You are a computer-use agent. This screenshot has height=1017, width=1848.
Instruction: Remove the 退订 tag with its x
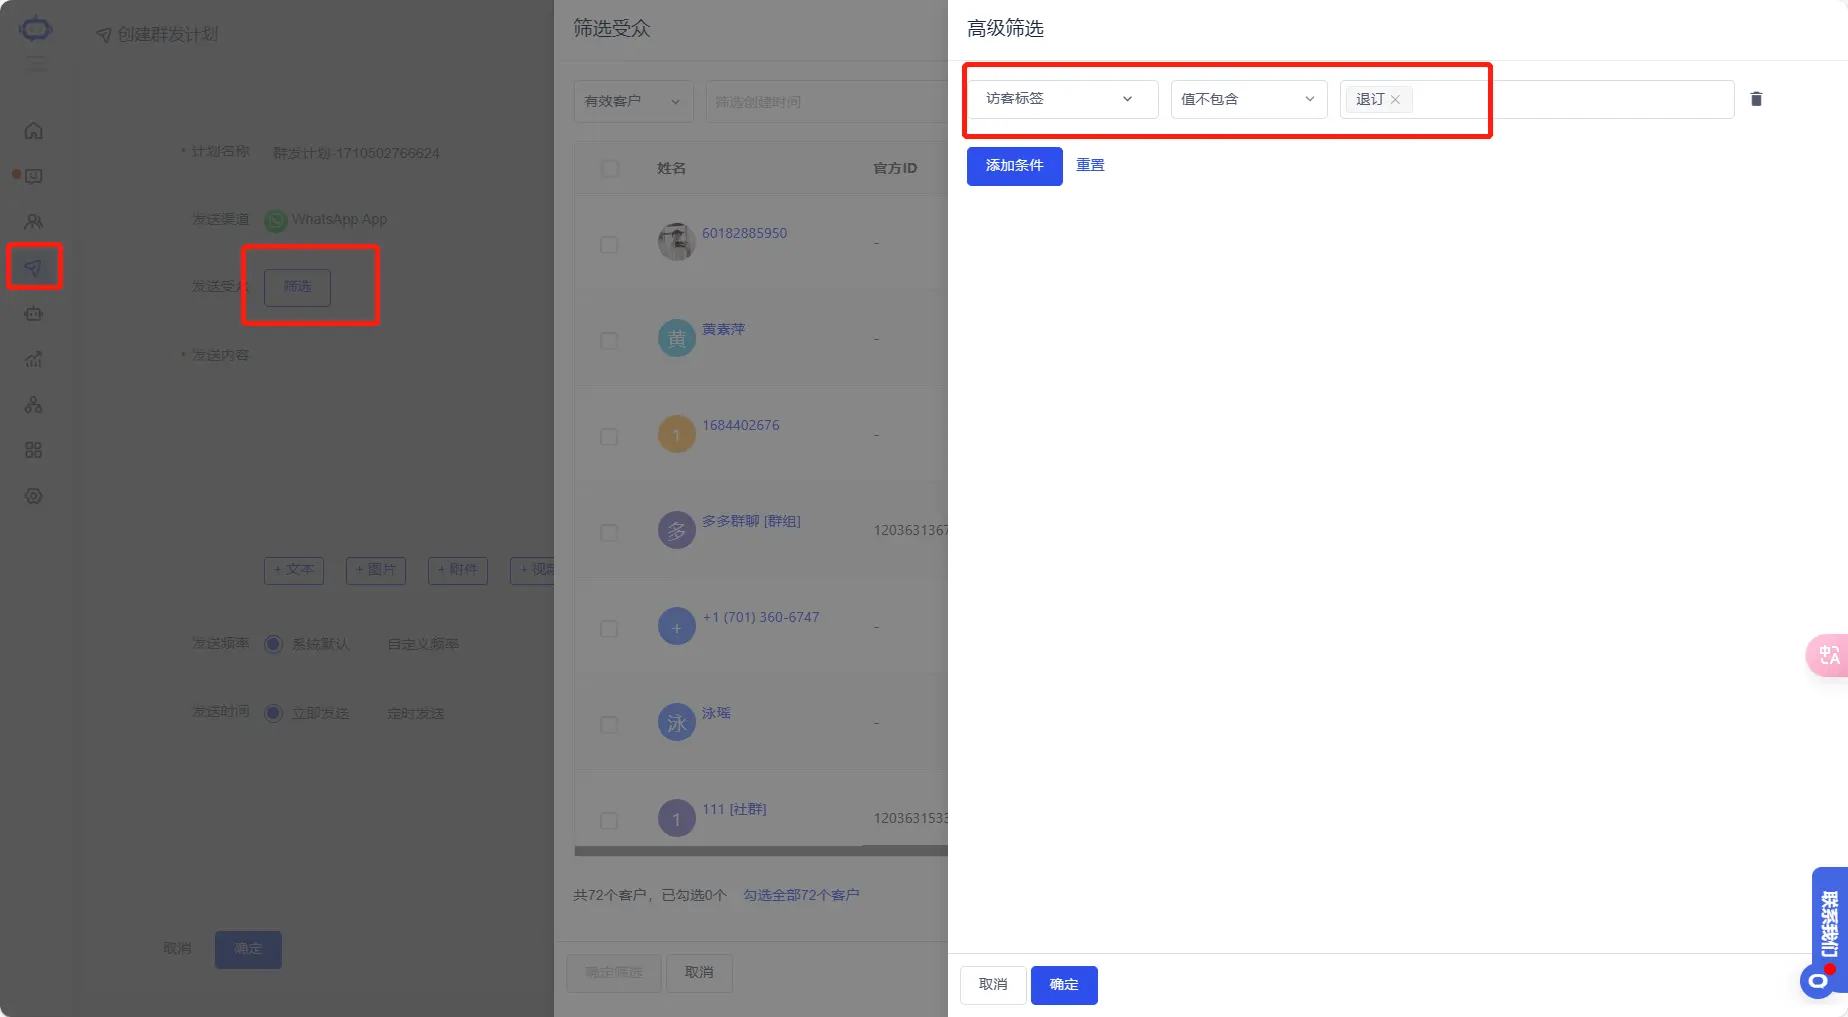[1396, 99]
